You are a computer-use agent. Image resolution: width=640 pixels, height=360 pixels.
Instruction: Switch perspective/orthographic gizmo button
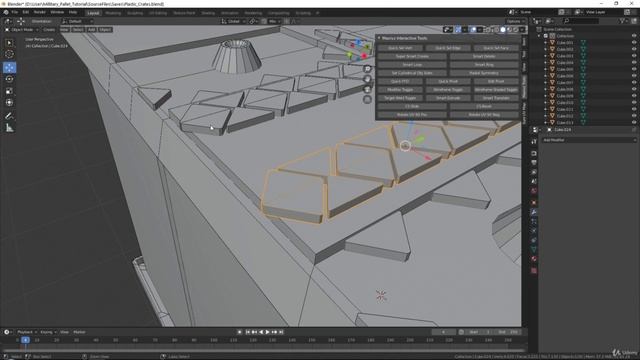click(367, 100)
